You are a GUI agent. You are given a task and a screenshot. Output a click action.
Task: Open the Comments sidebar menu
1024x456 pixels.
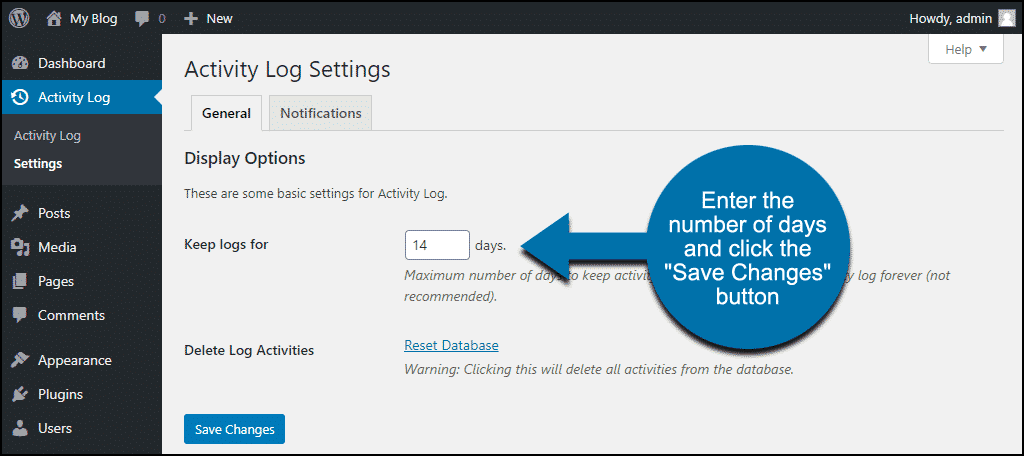tap(81, 315)
